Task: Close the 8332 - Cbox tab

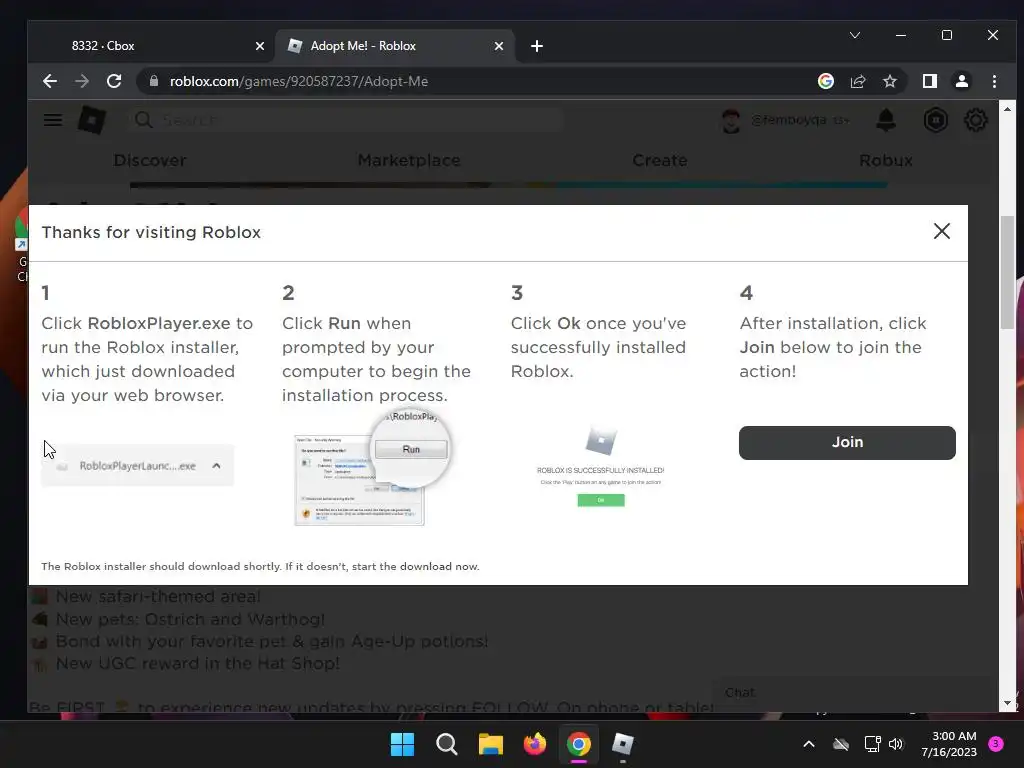Action: [259, 46]
